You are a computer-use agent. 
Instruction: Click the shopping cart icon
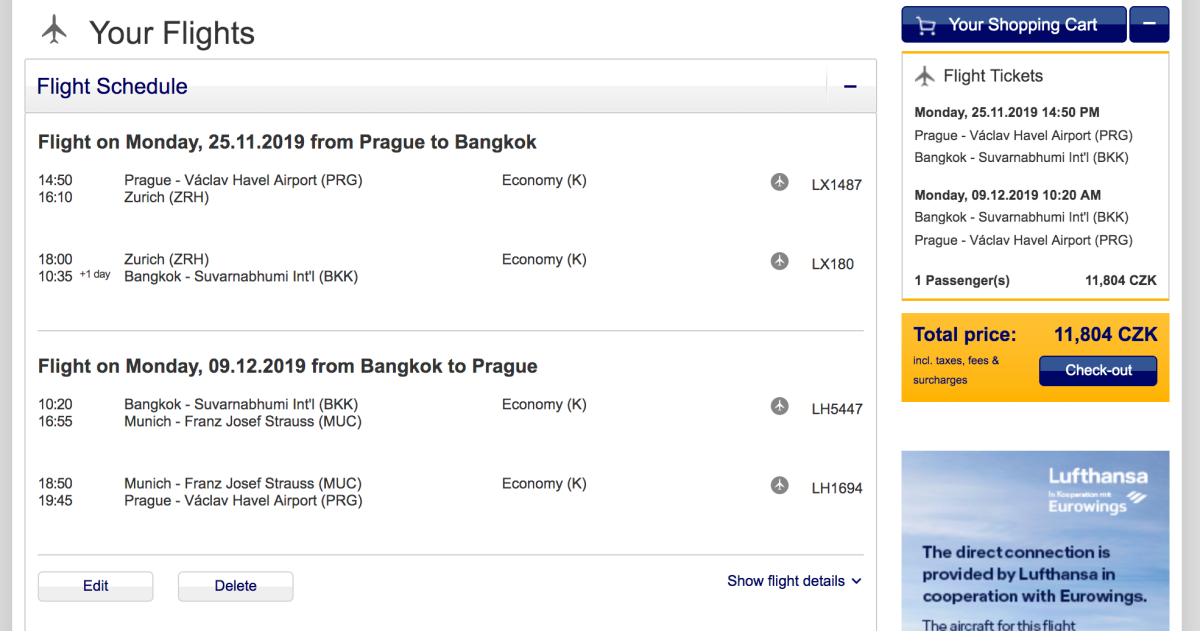(x=927, y=26)
